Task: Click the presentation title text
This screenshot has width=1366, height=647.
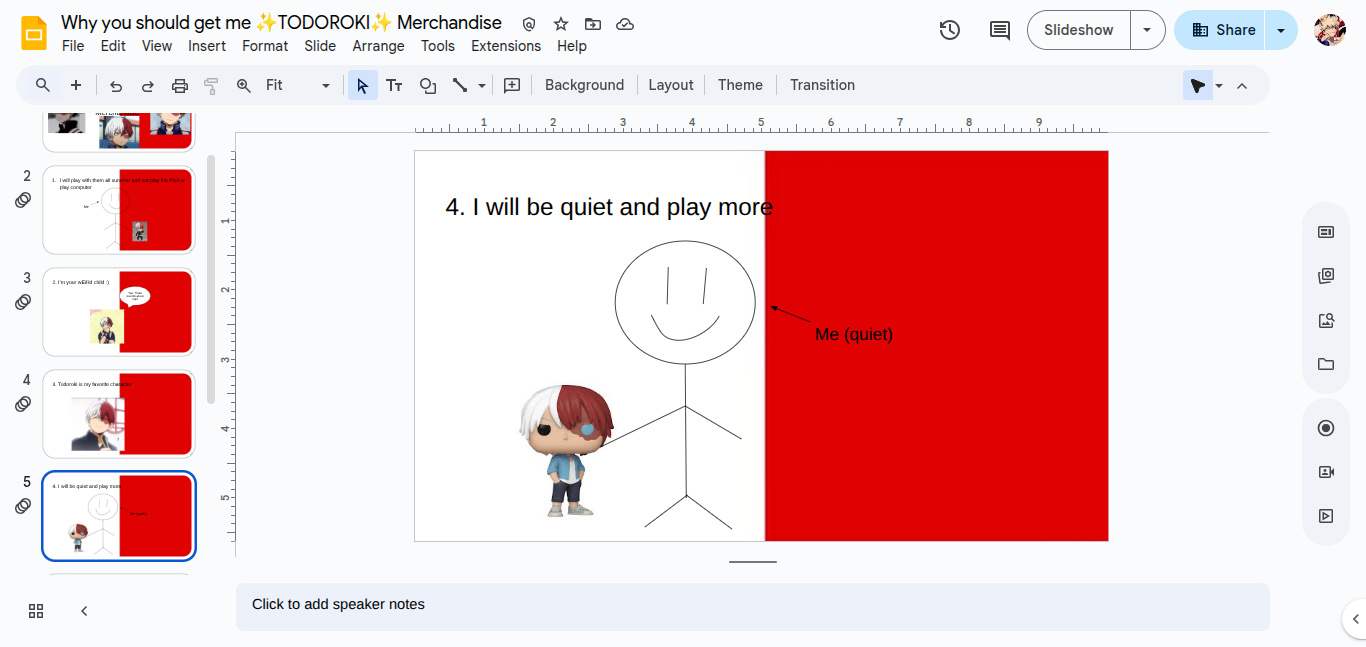Action: click(x=281, y=23)
